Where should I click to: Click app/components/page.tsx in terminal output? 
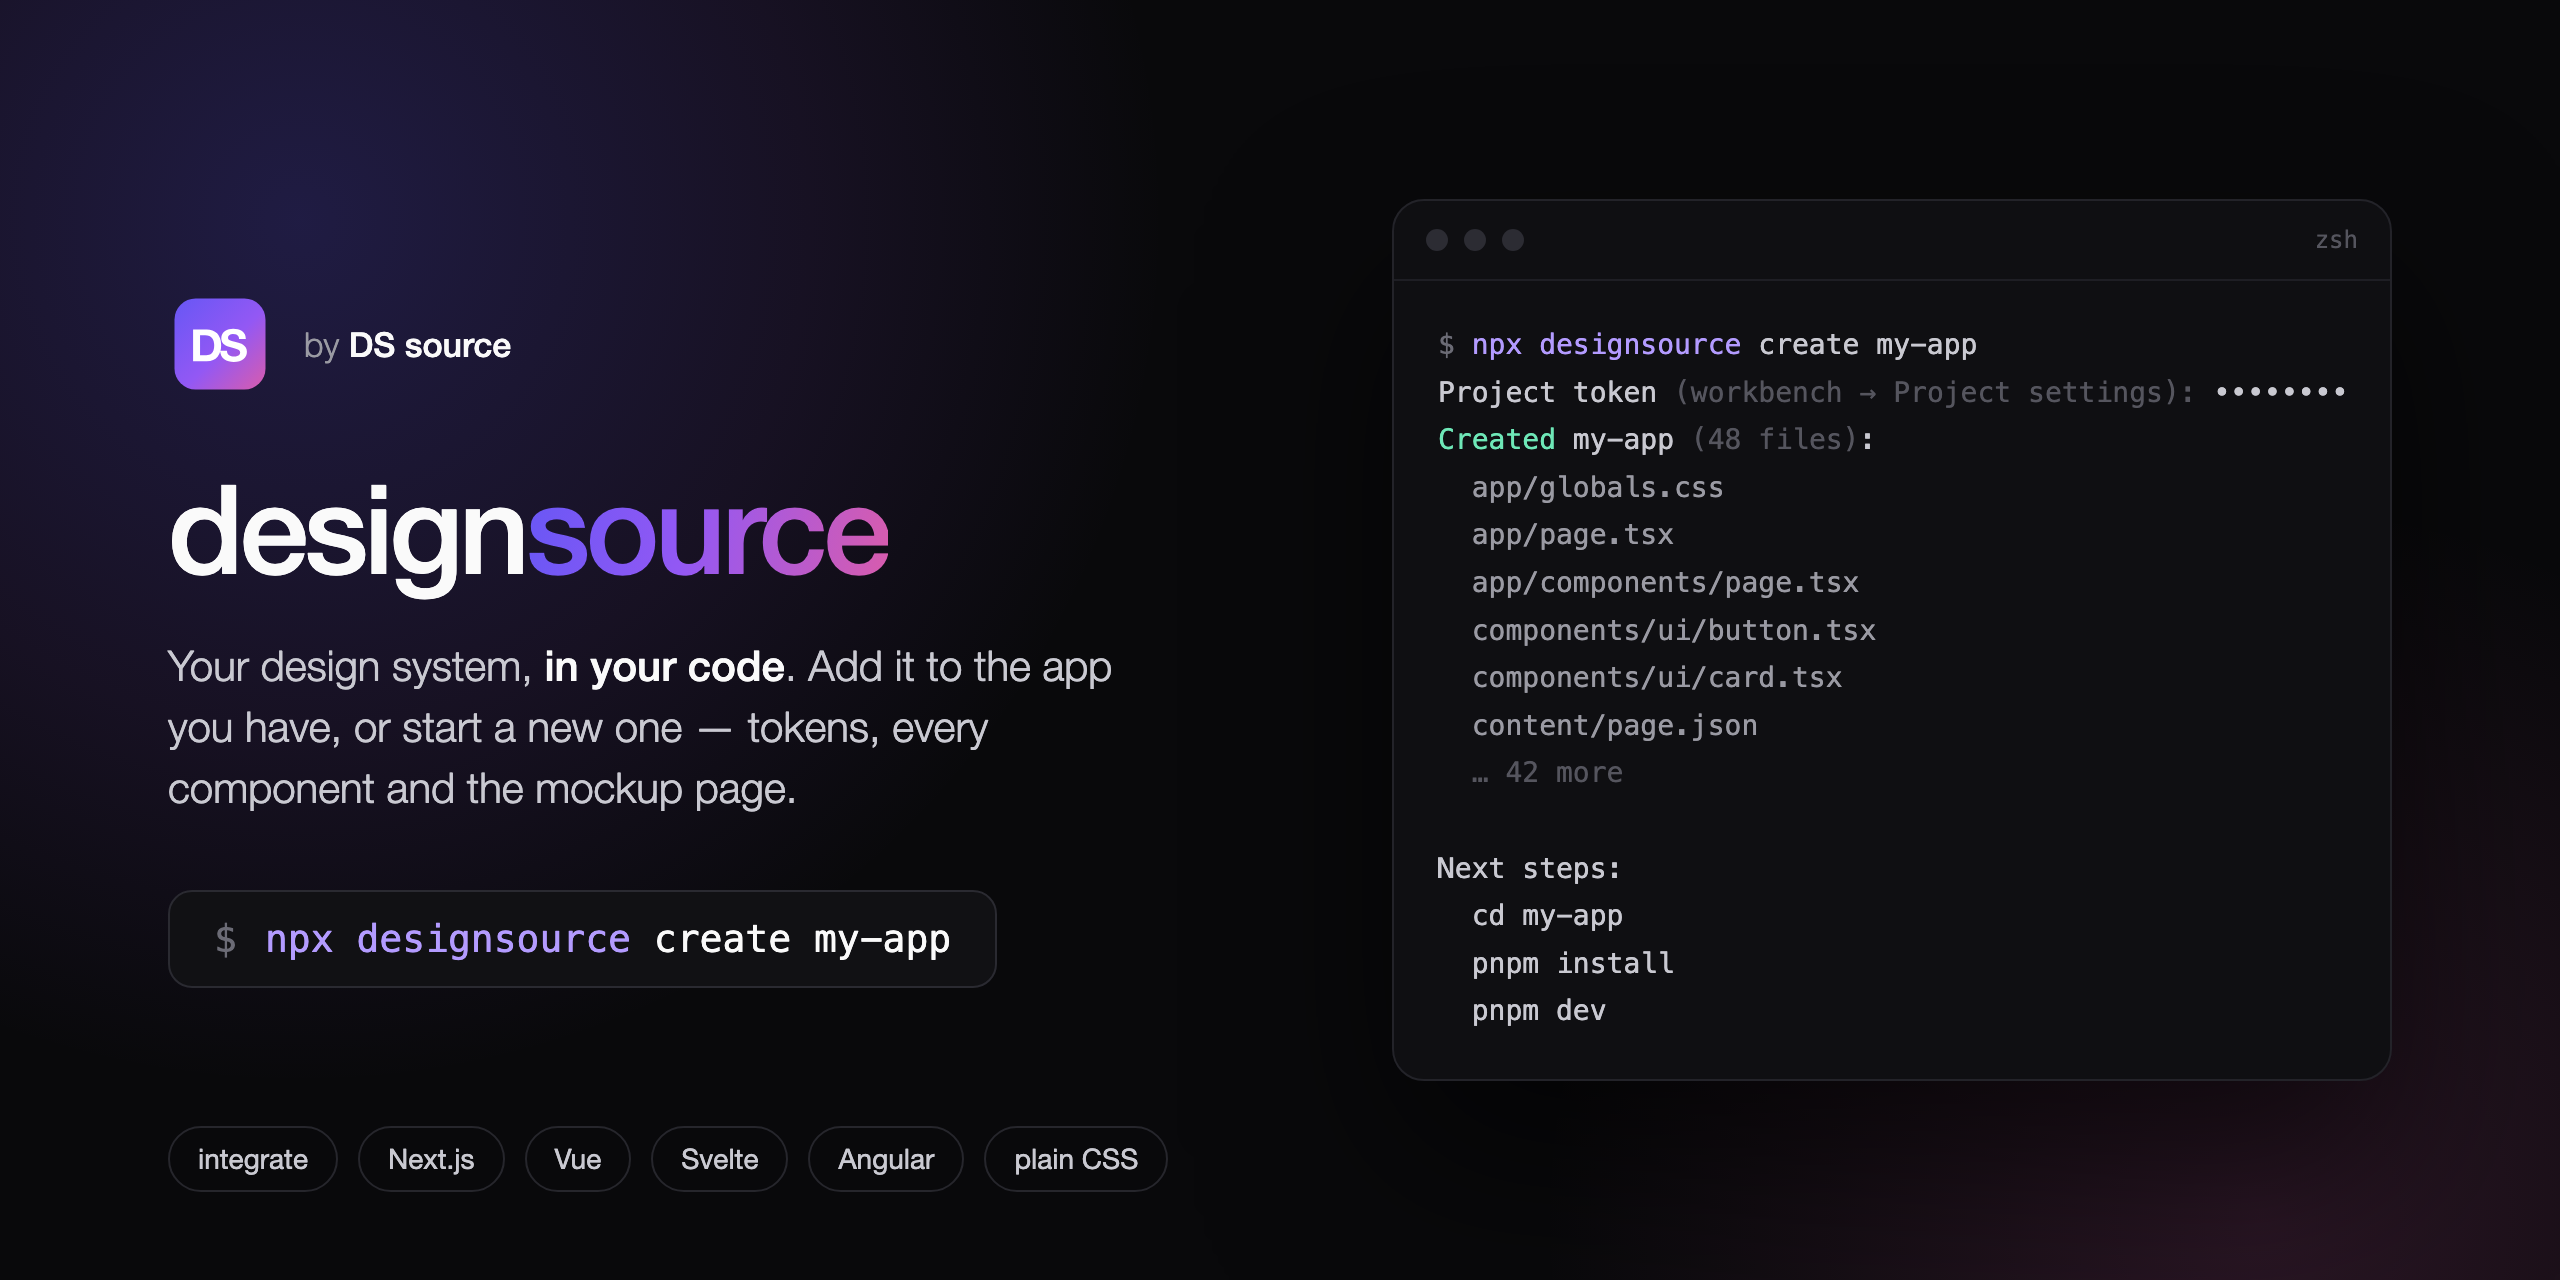click(x=1665, y=583)
